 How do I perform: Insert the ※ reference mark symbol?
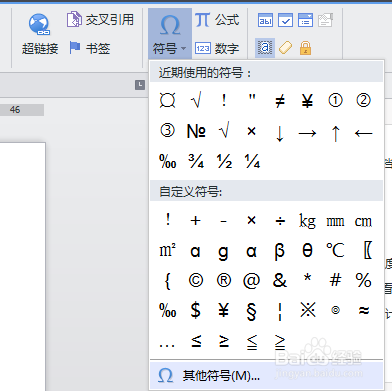[x=307, y=310]
